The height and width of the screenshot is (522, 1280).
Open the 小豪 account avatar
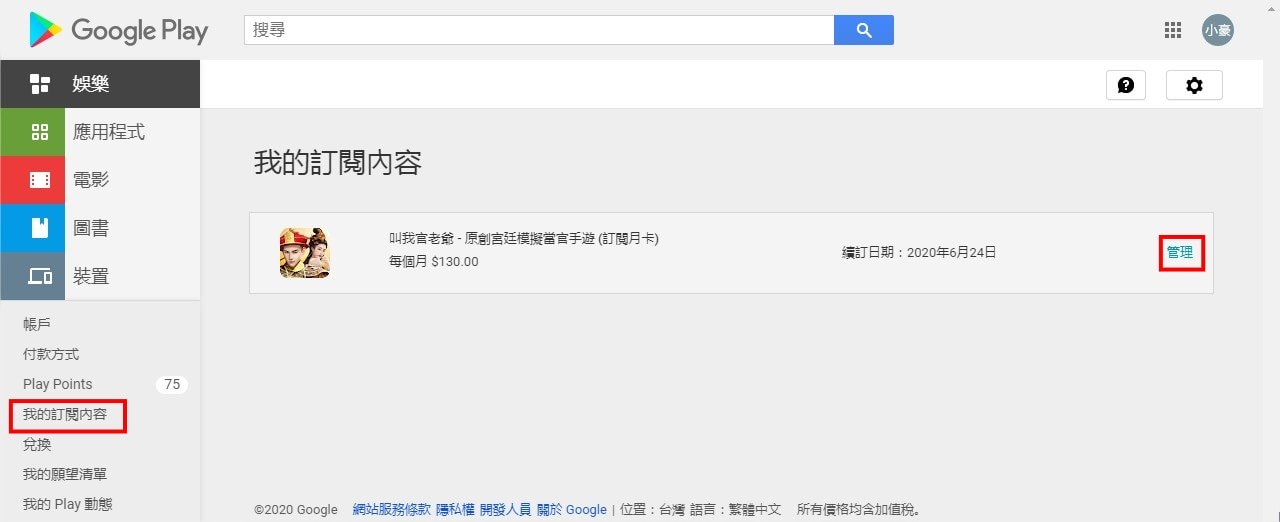click(x=1217, y=30)
